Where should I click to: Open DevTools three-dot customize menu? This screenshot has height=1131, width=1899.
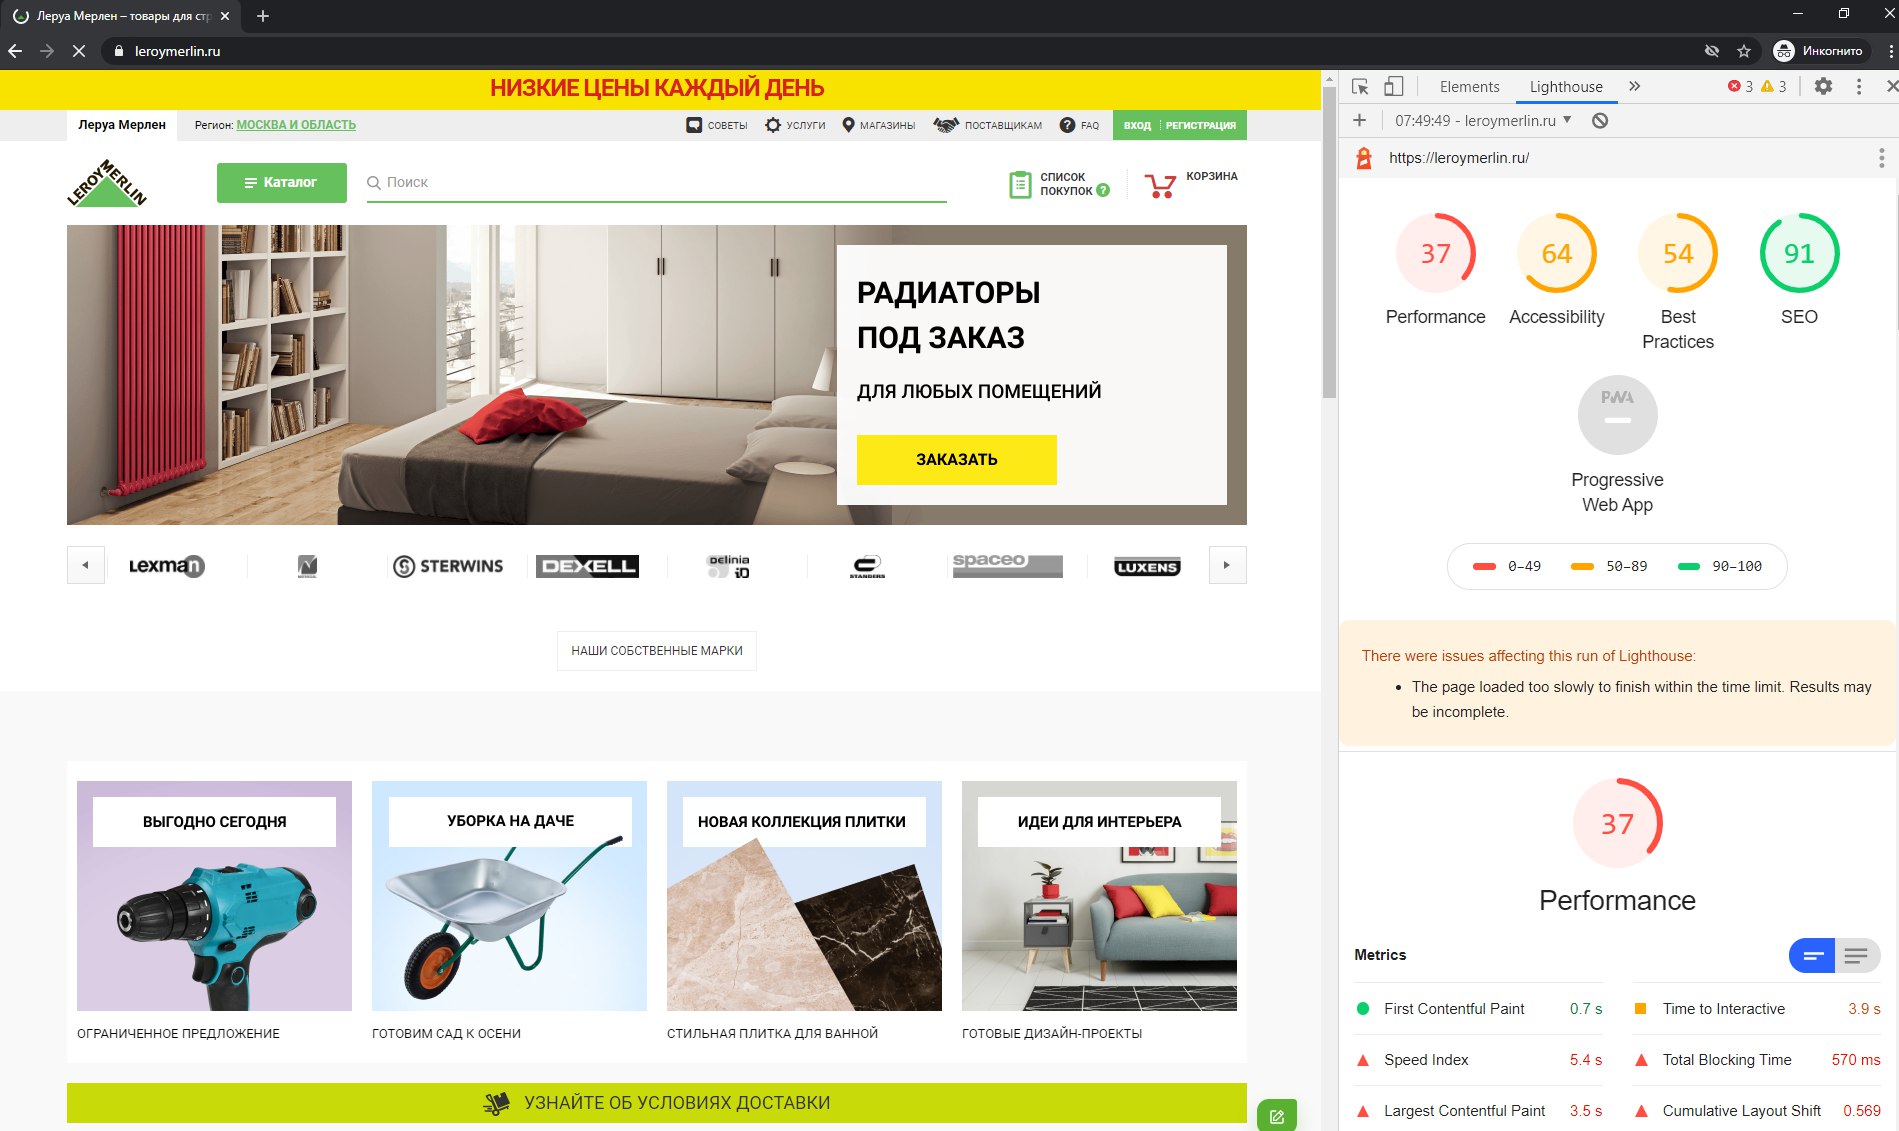coord(1859,87)
